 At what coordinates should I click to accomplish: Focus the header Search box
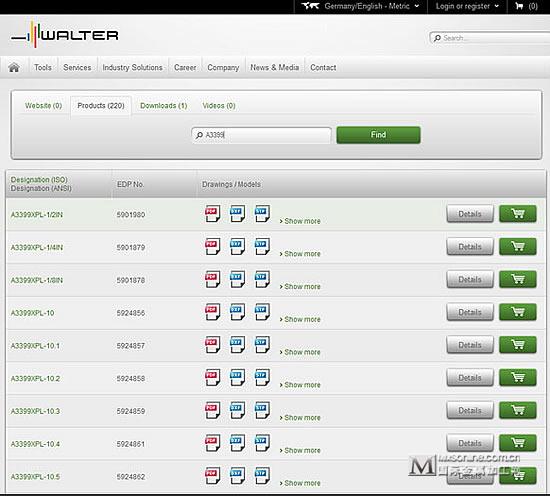tap(490, 38)
